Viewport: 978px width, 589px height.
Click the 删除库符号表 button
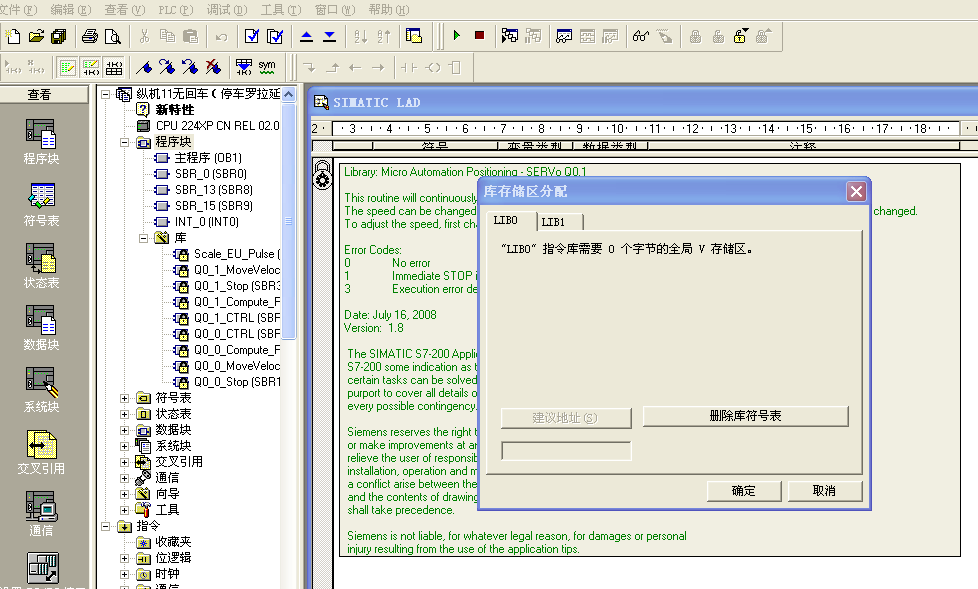click(x=745, y=416)
